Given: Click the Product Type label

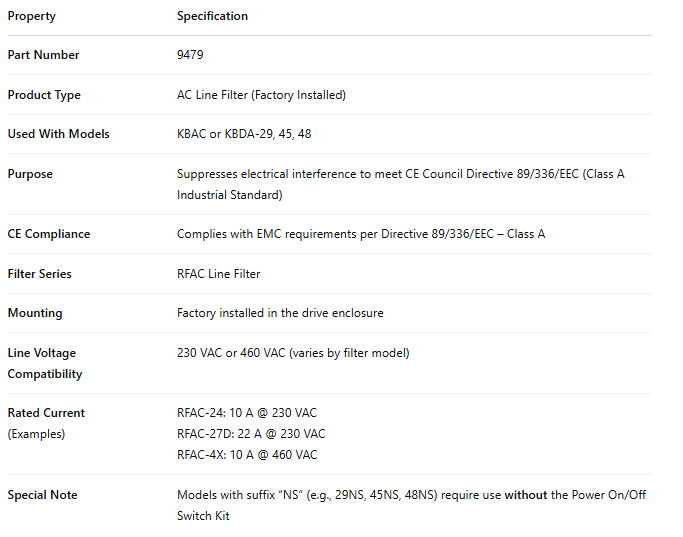Looking at the screenshot, I should pyautogui.click(x=44, y=95).
